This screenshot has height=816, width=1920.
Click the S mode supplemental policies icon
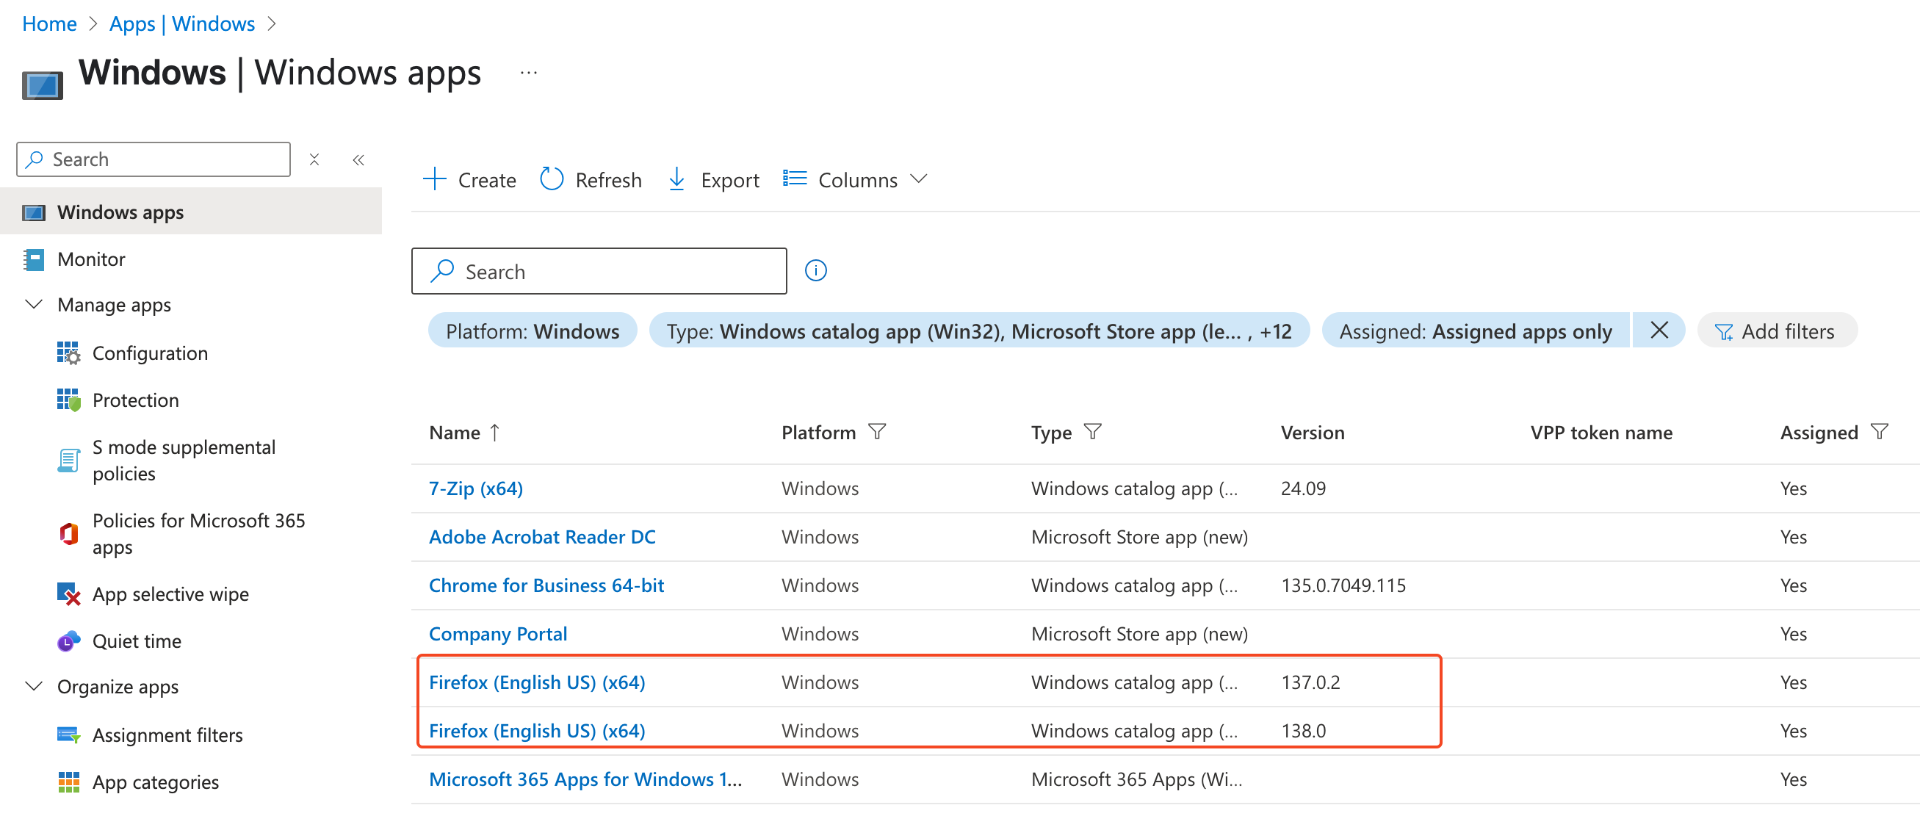[68, 461]
